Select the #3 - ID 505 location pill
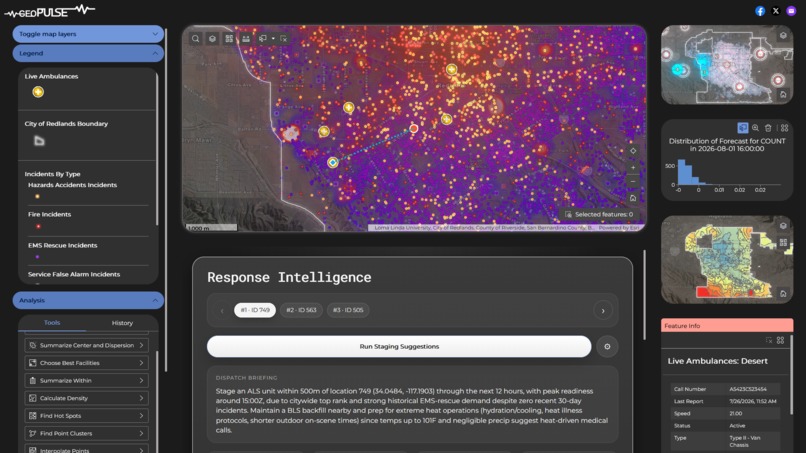This screenshot has width=806, height=453. tap(348, 310)
